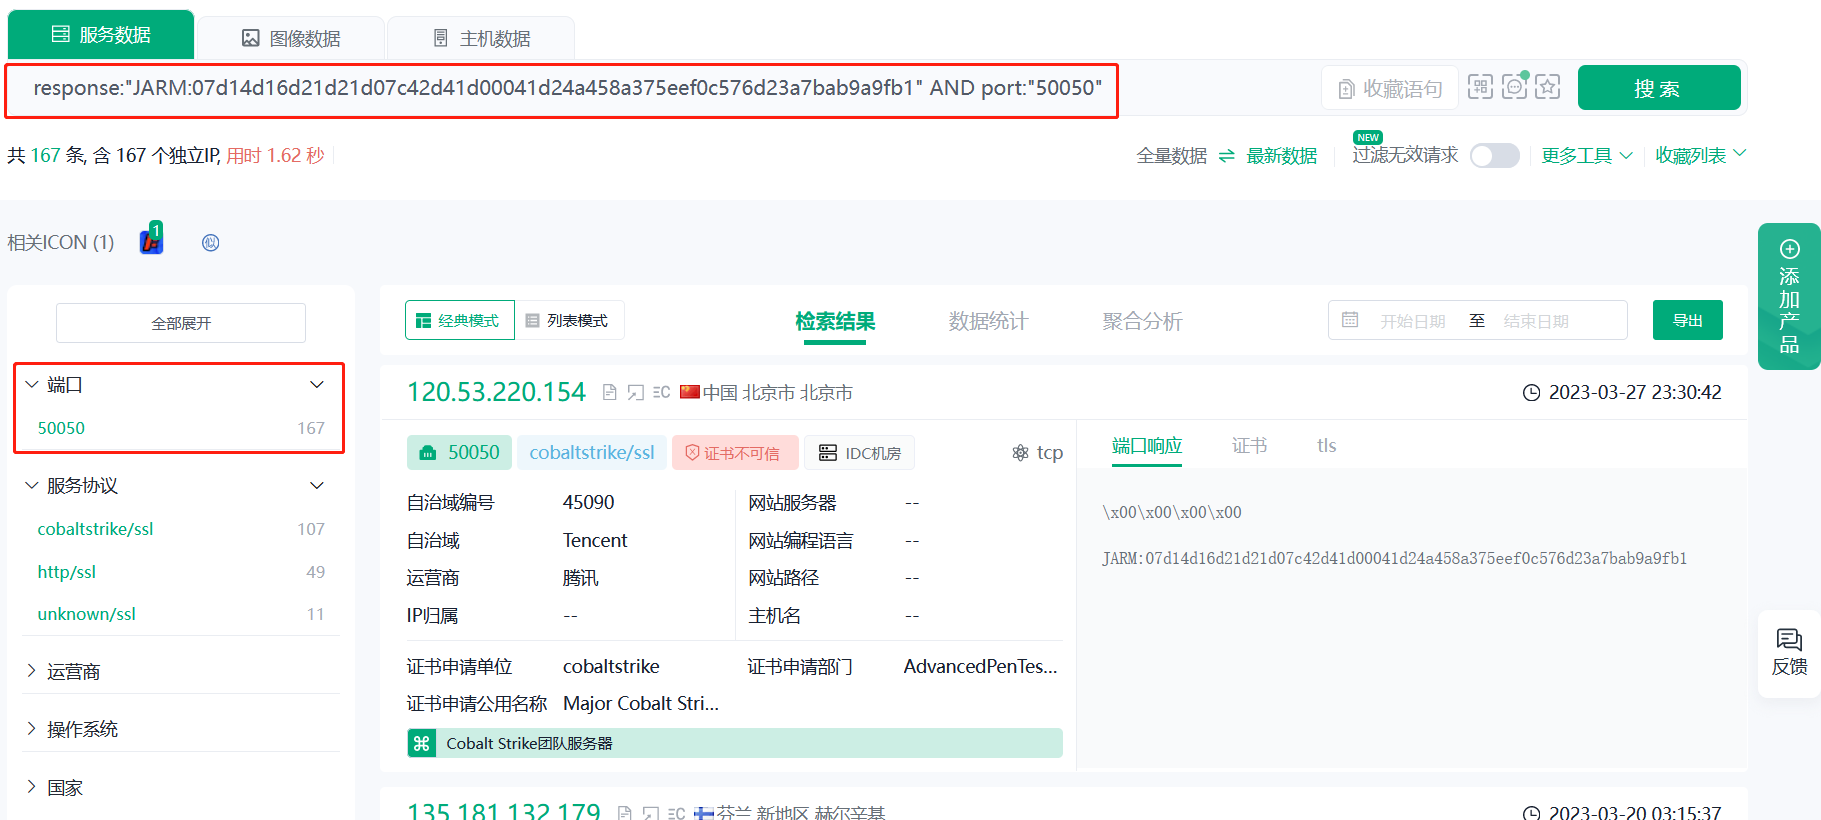Open the 数据统计 tab
1821x820 pixels.
point(987,321)
